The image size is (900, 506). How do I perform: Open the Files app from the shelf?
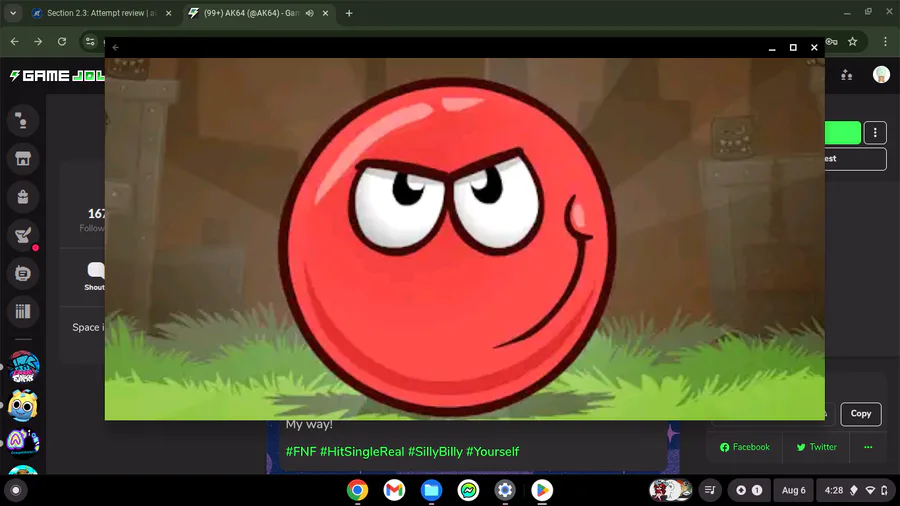pyautogui.click(x=431, y=490)
